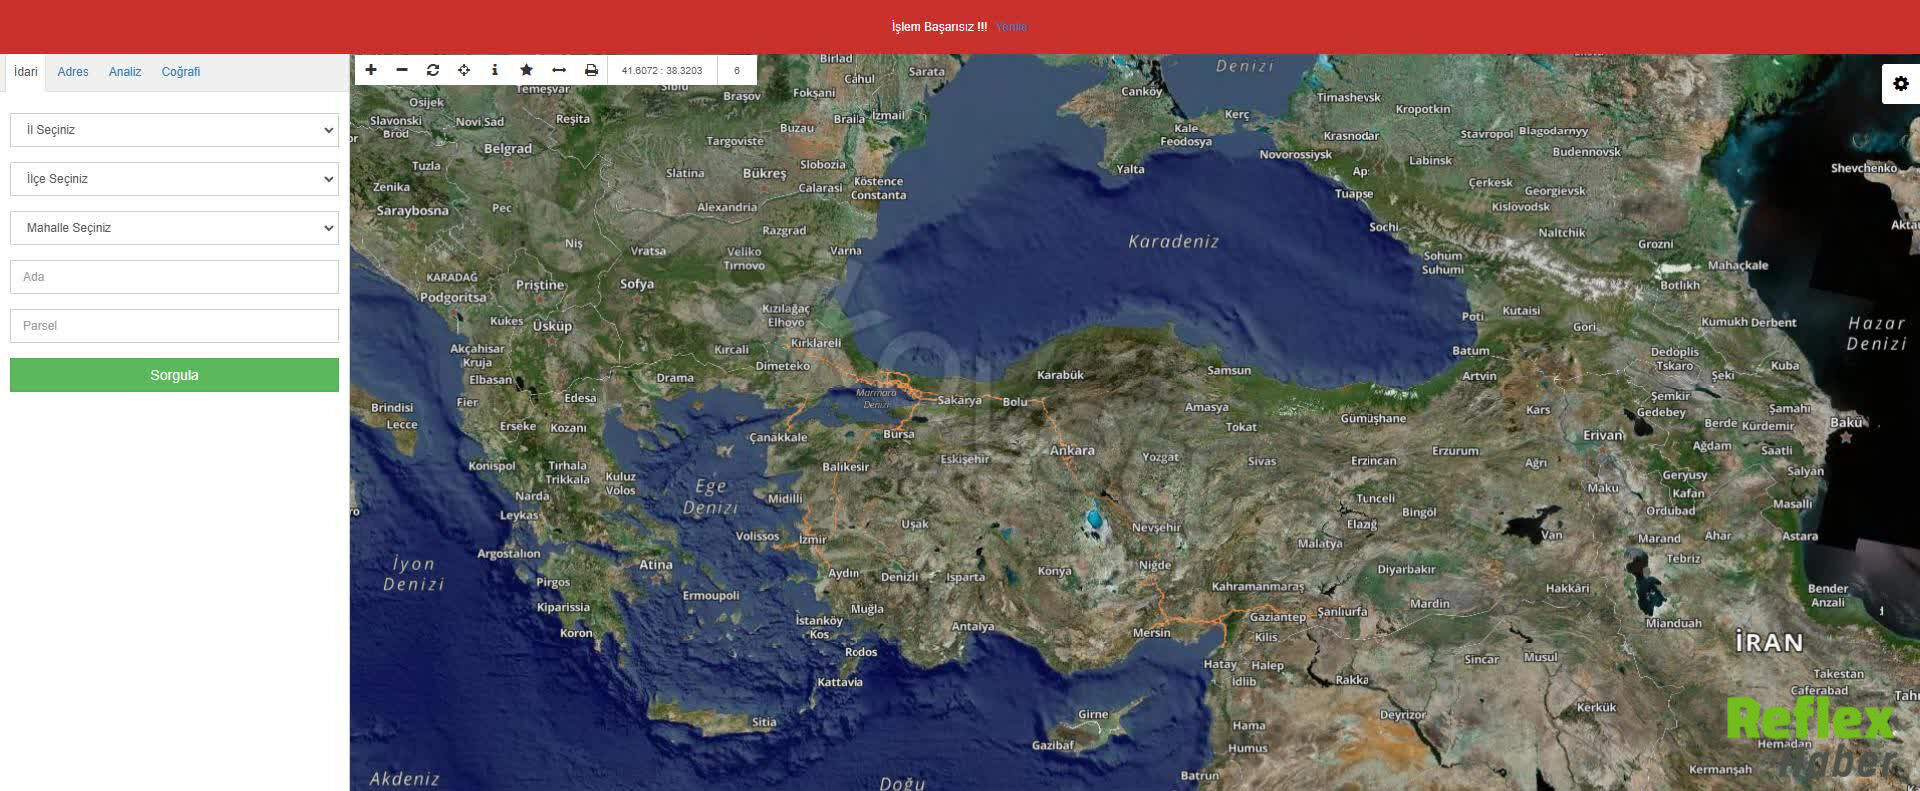Click the printer icon
The image size is (1920, 791).
pyautogui.click(x=591, y=70)
